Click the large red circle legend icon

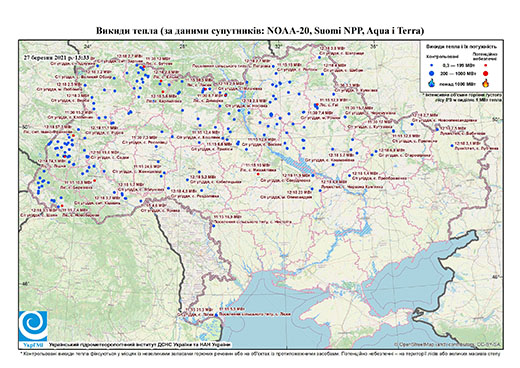pos(486,74)
